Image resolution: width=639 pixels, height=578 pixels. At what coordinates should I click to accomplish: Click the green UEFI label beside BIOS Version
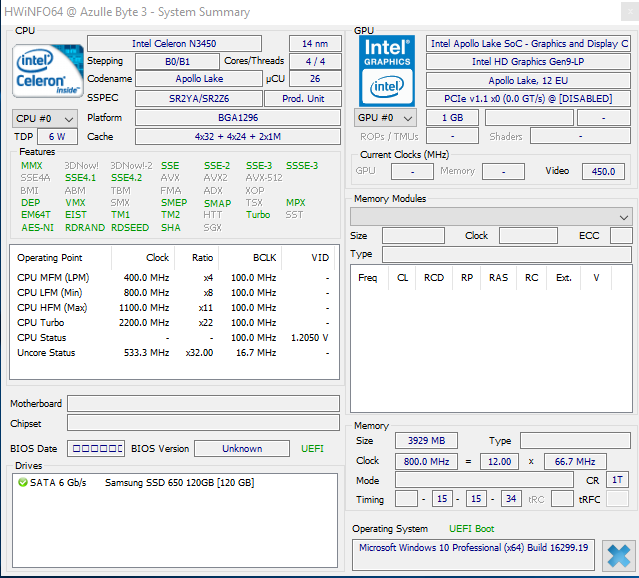313,449
